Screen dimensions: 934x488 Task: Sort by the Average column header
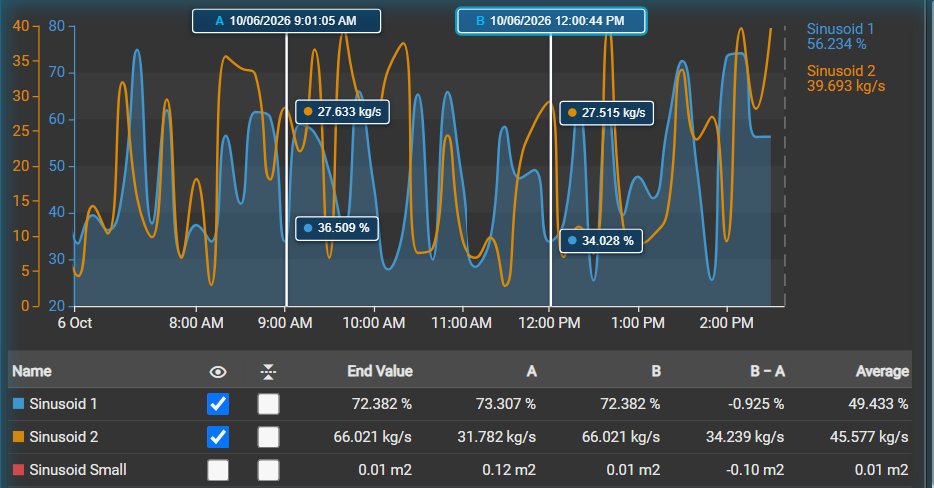coord(882,371)
